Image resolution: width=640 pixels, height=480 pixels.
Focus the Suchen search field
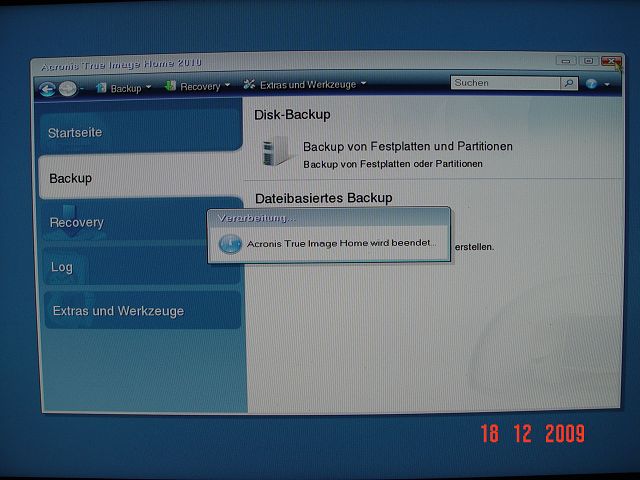506,83
